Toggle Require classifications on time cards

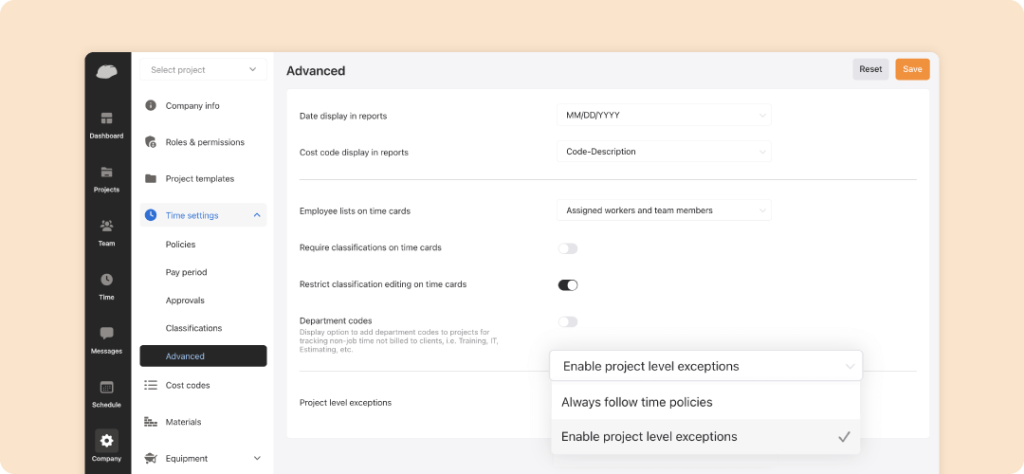568,248
